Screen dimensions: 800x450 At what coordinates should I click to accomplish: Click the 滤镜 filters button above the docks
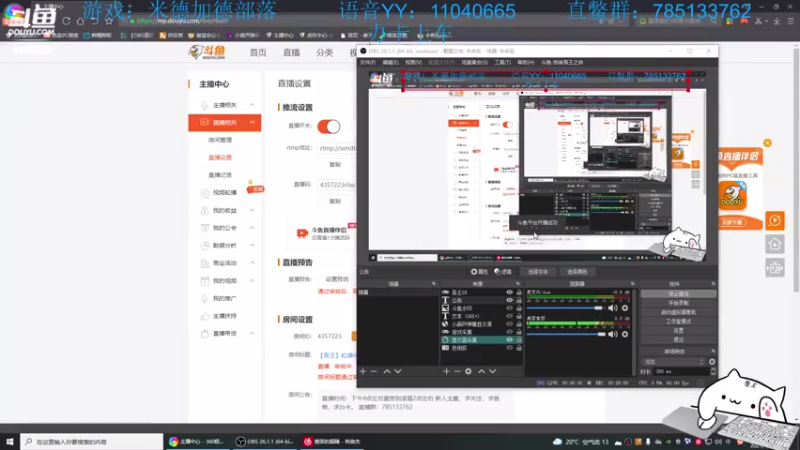point(503,271)
